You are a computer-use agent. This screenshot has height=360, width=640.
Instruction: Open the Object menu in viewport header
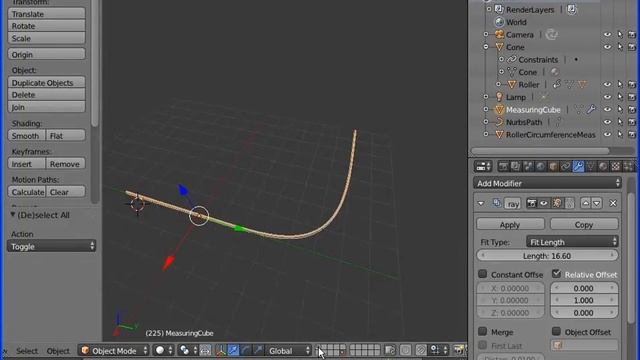[x=58, y=351]
